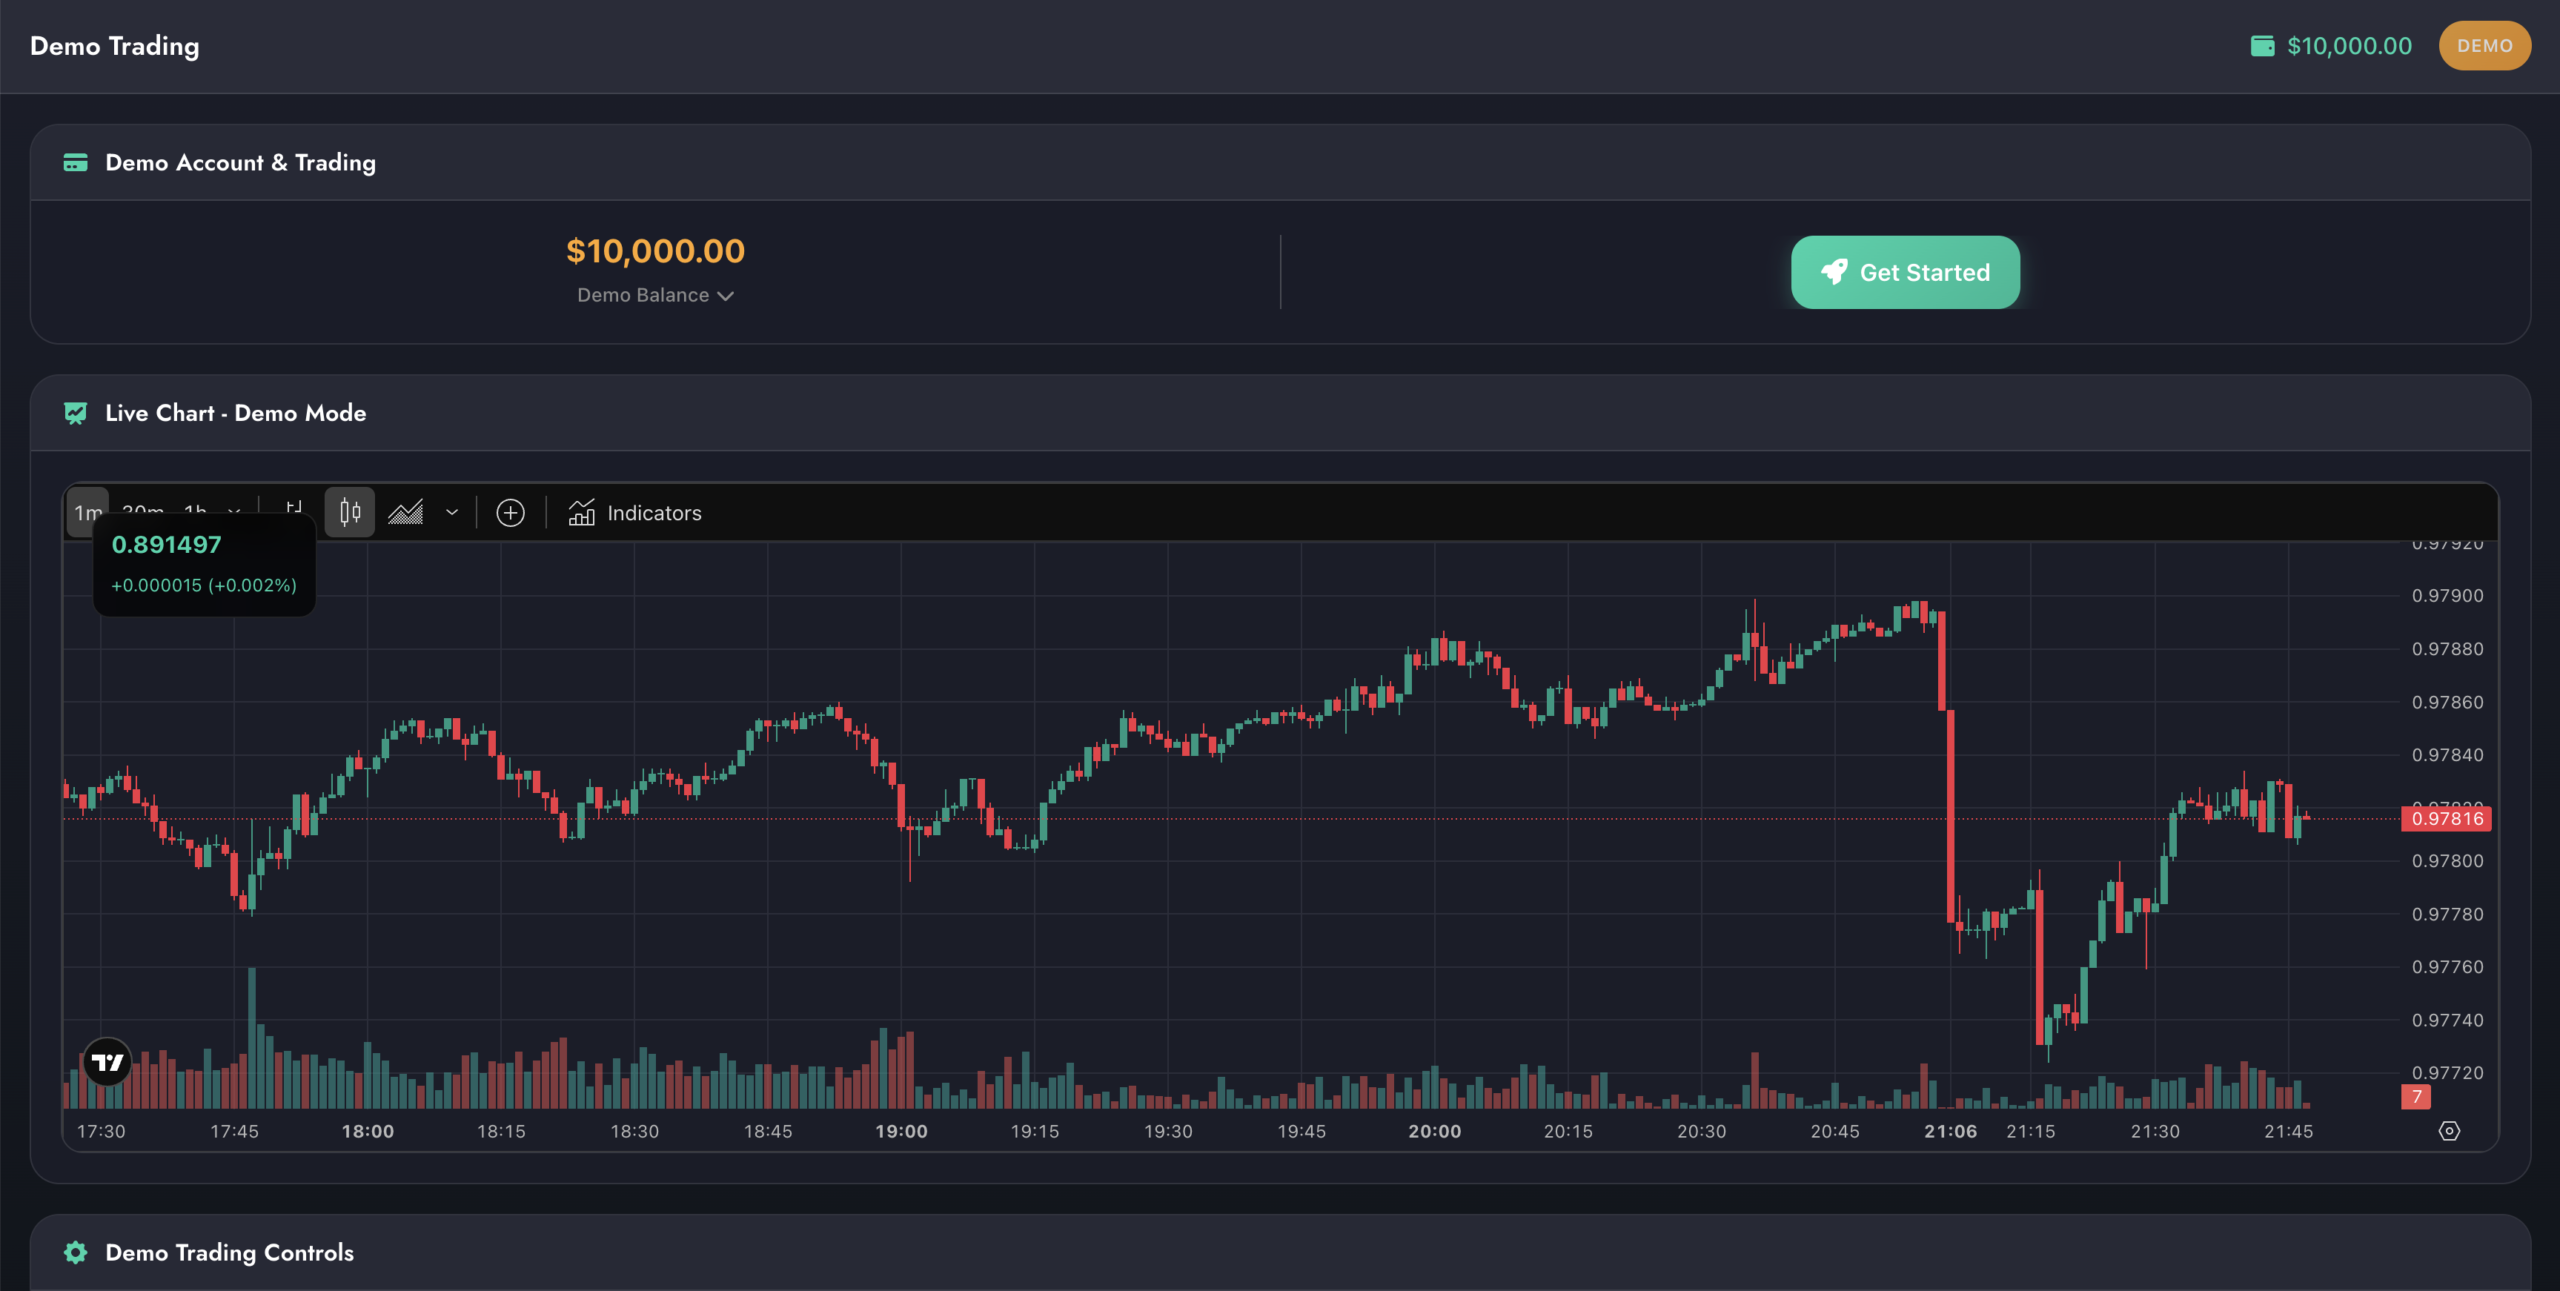
Task: Switch chart to 30m timeframe
Action: click(142, 512)
